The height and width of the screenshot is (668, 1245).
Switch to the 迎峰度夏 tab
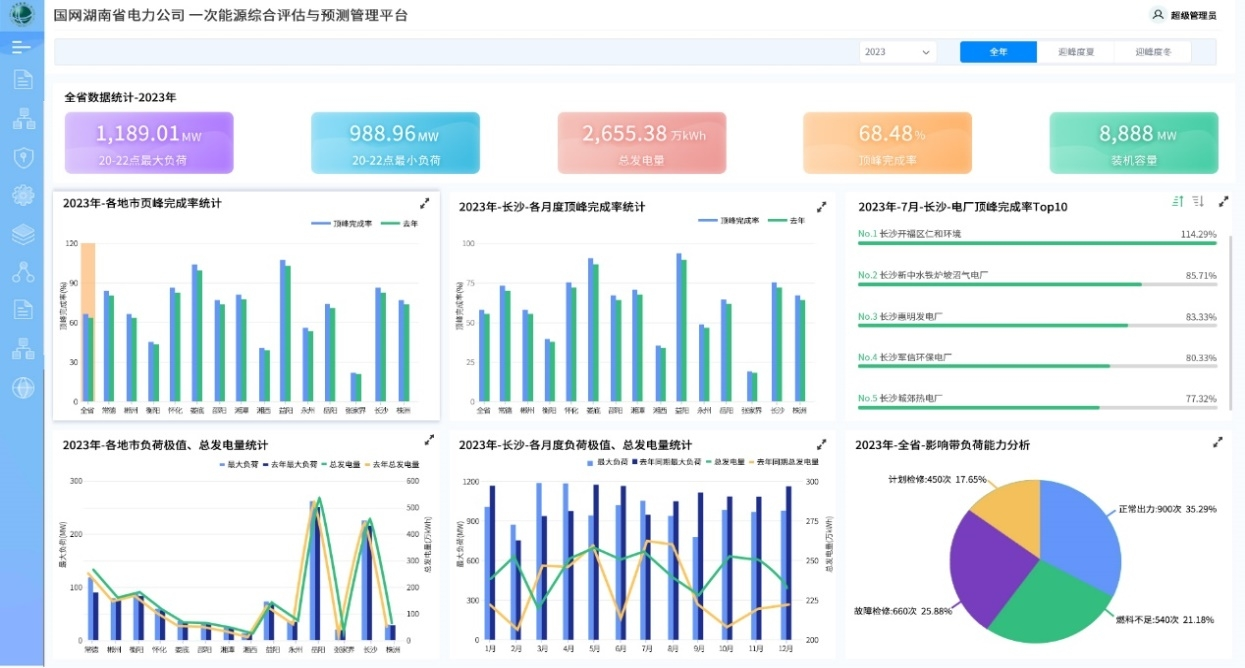point(1075,51)
